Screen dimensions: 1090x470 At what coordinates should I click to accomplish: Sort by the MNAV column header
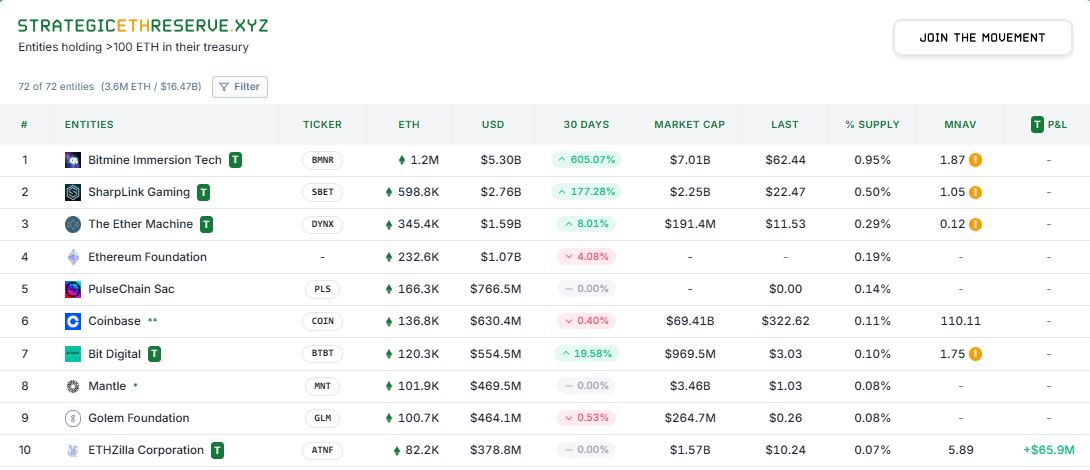tap(960, 125)
